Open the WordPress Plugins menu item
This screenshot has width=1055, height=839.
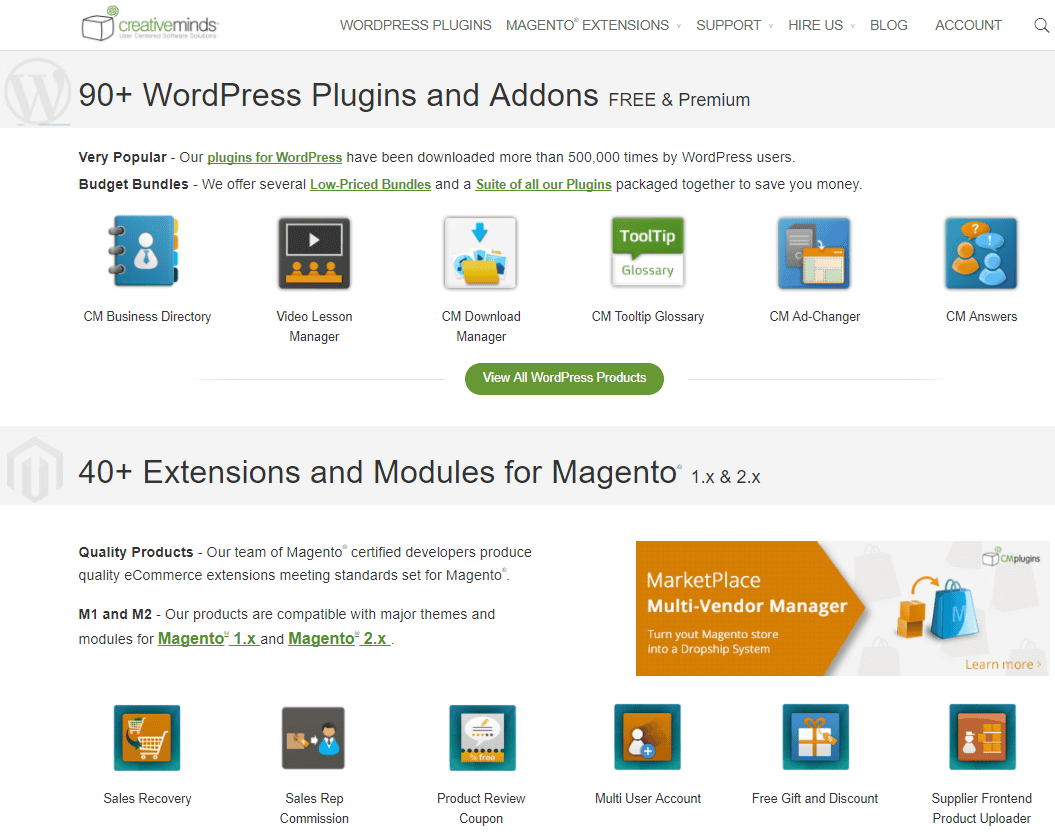click(x=416, y=26)
